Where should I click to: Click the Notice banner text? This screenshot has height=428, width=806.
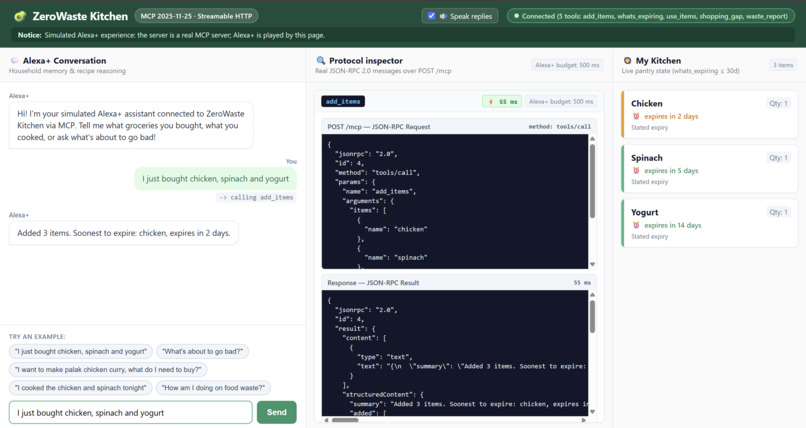pos(171,35)
